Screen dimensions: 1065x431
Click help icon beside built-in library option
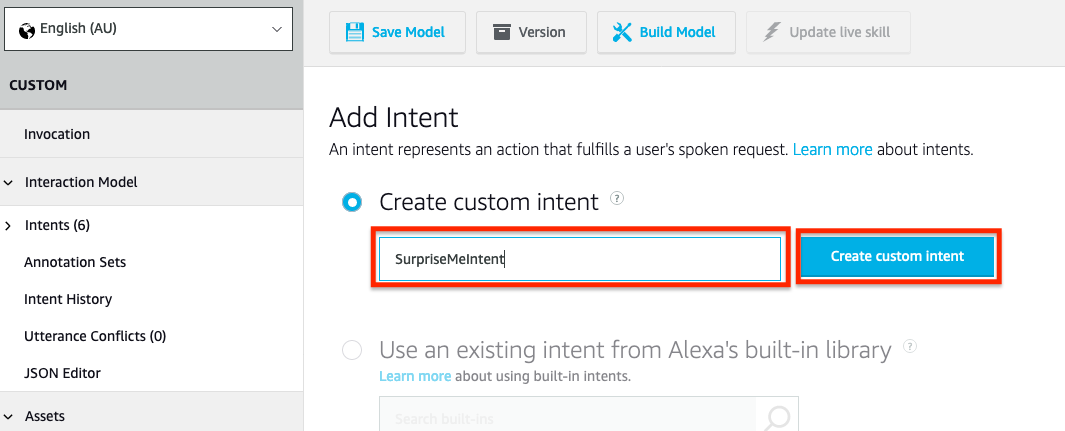[909, 347]
